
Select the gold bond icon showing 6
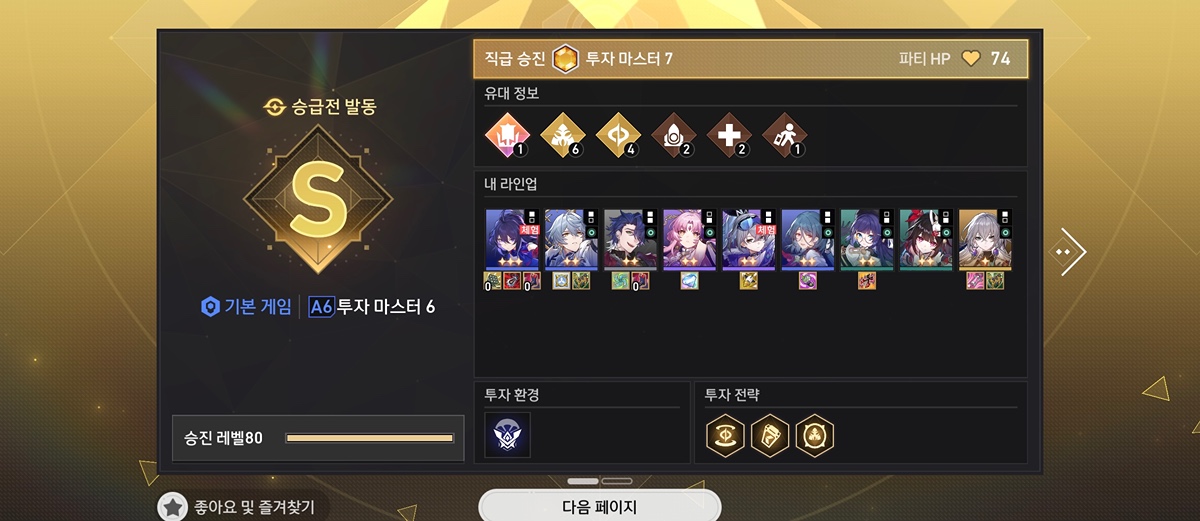(561, 135)
